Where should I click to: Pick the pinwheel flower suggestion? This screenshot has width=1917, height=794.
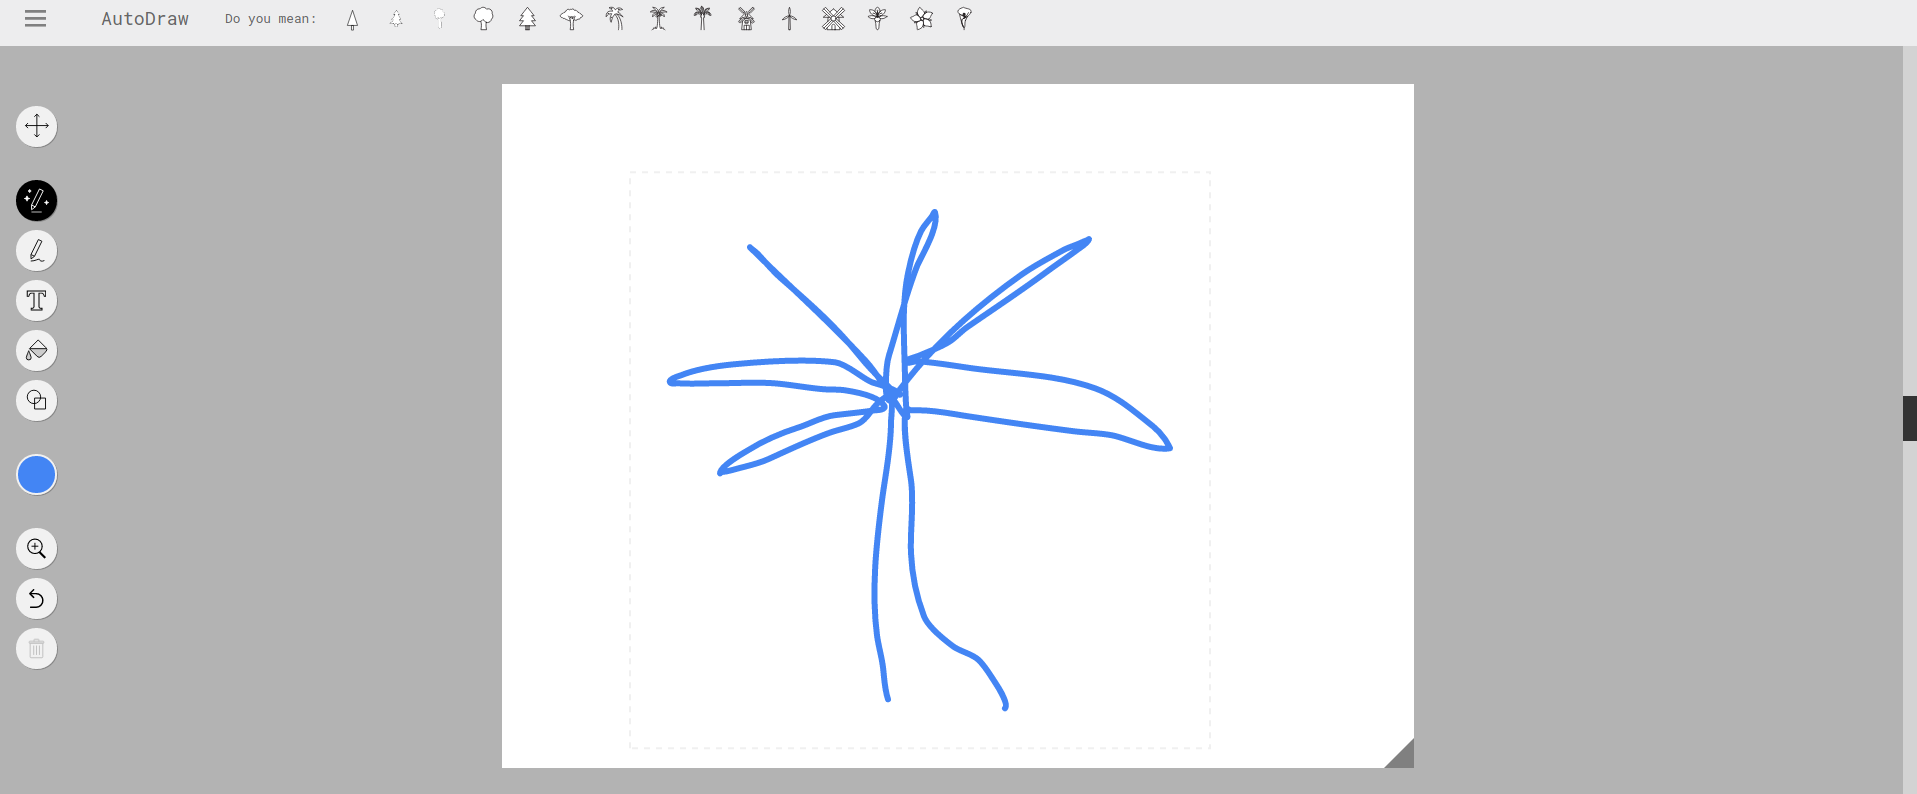921,19
